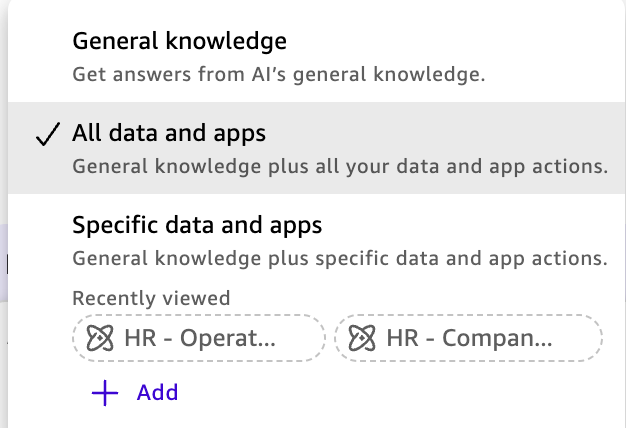This screenshot has height=428, width=626.
Task: Click the 'HR - Operat...' truncated text label
Action: 213,339
